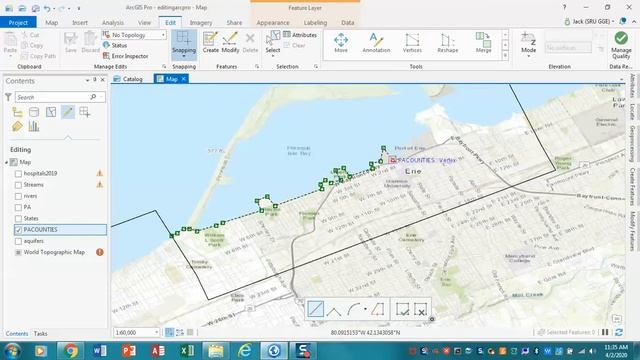Select the Annotation tool
The image size is (640, 360).
376,43
